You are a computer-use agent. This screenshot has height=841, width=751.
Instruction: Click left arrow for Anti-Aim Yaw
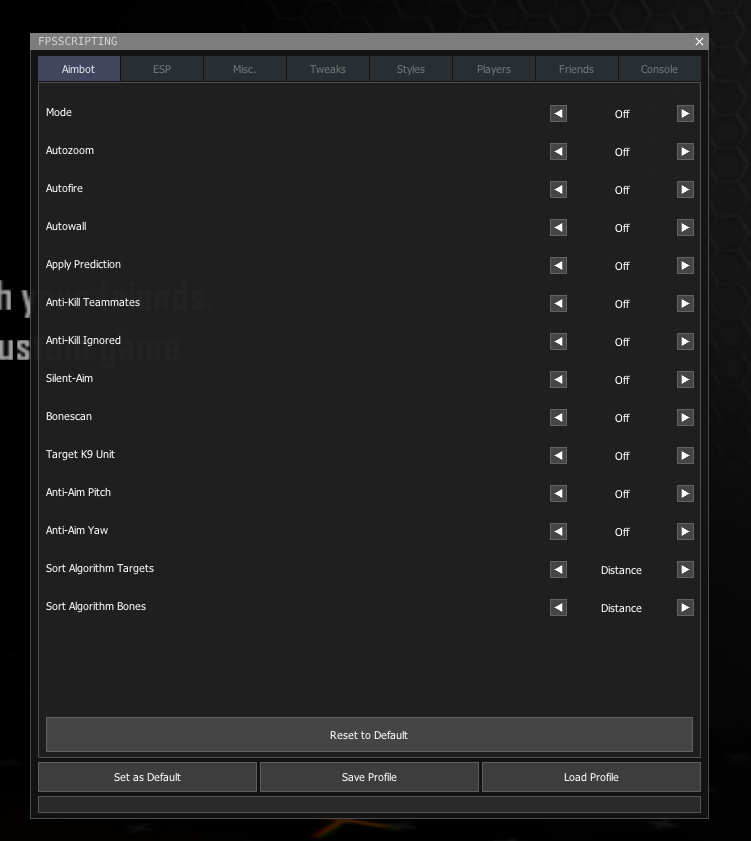click(x=558, y=532)
